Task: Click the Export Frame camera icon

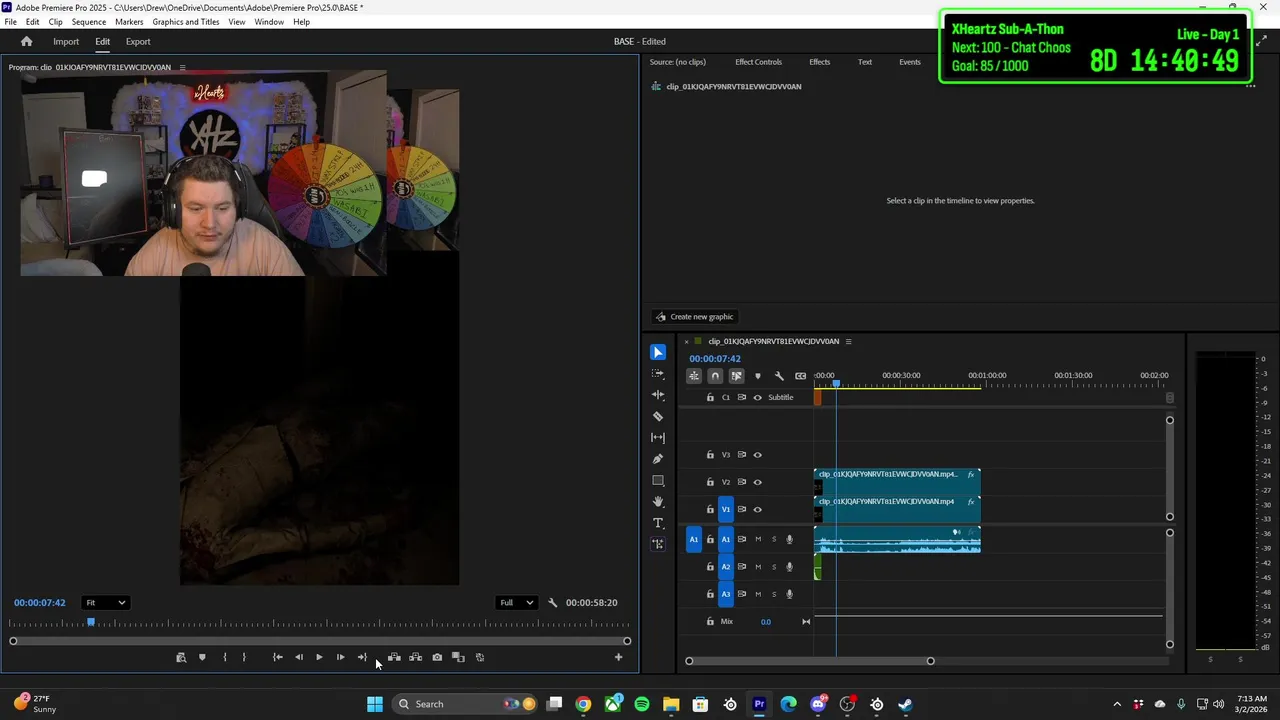Action: pos(437,657)
